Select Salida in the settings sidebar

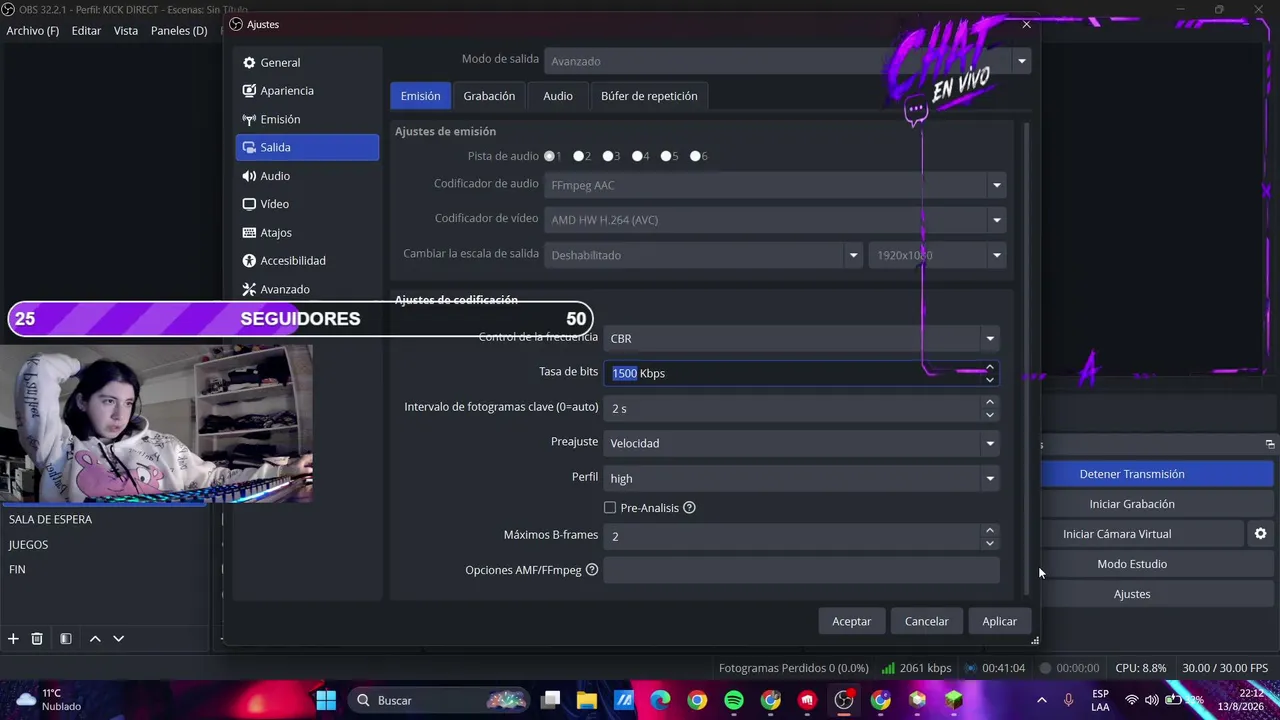pyautogui.click(x=307, y=147)
